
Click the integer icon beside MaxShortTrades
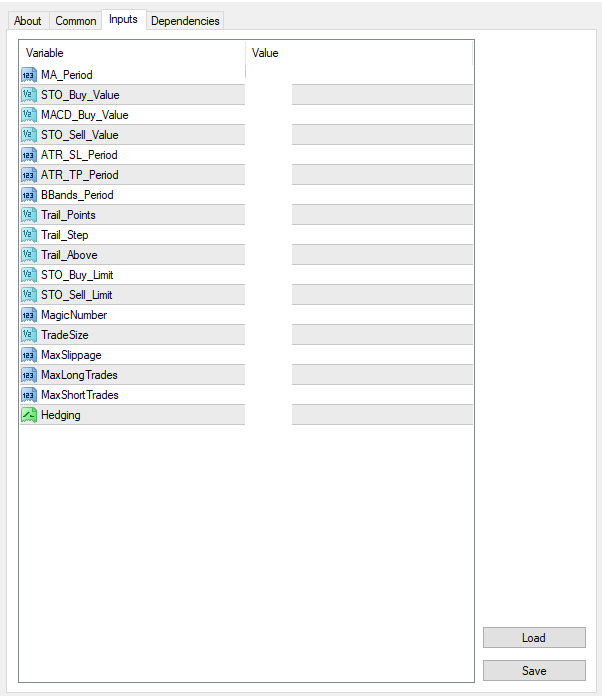pyautogui.click(x=29, y=395)
